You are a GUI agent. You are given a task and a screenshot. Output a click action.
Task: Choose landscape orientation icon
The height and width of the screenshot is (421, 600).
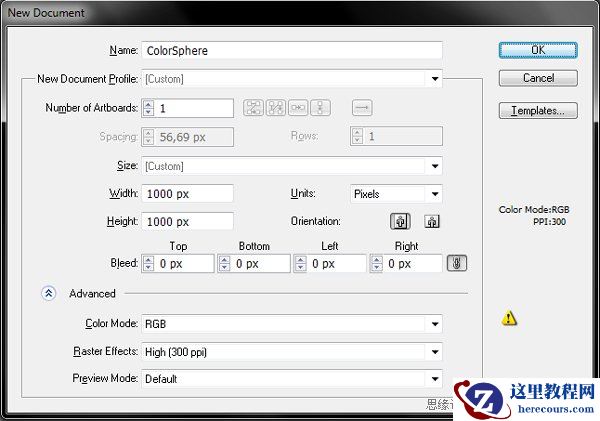click(432, 221)
